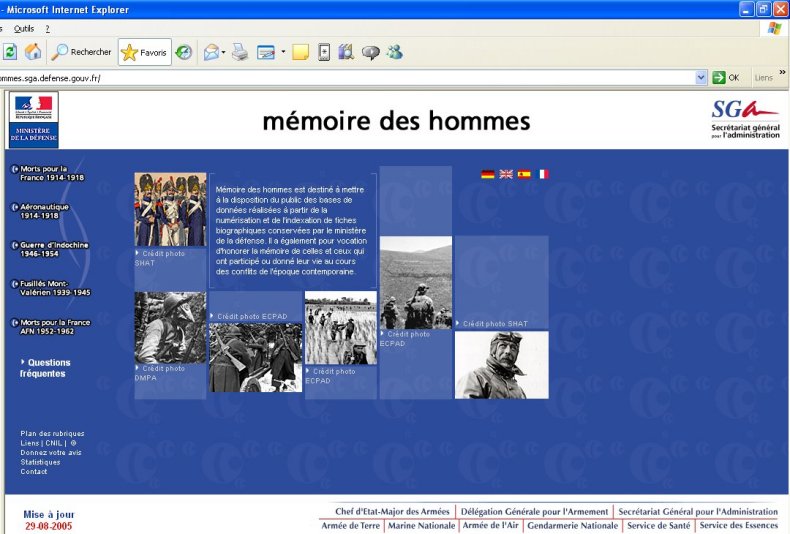Expand the Mail icon dropdown arrow
The width and height of the screenshot is (790, 534).
click(x=223, y=52)
